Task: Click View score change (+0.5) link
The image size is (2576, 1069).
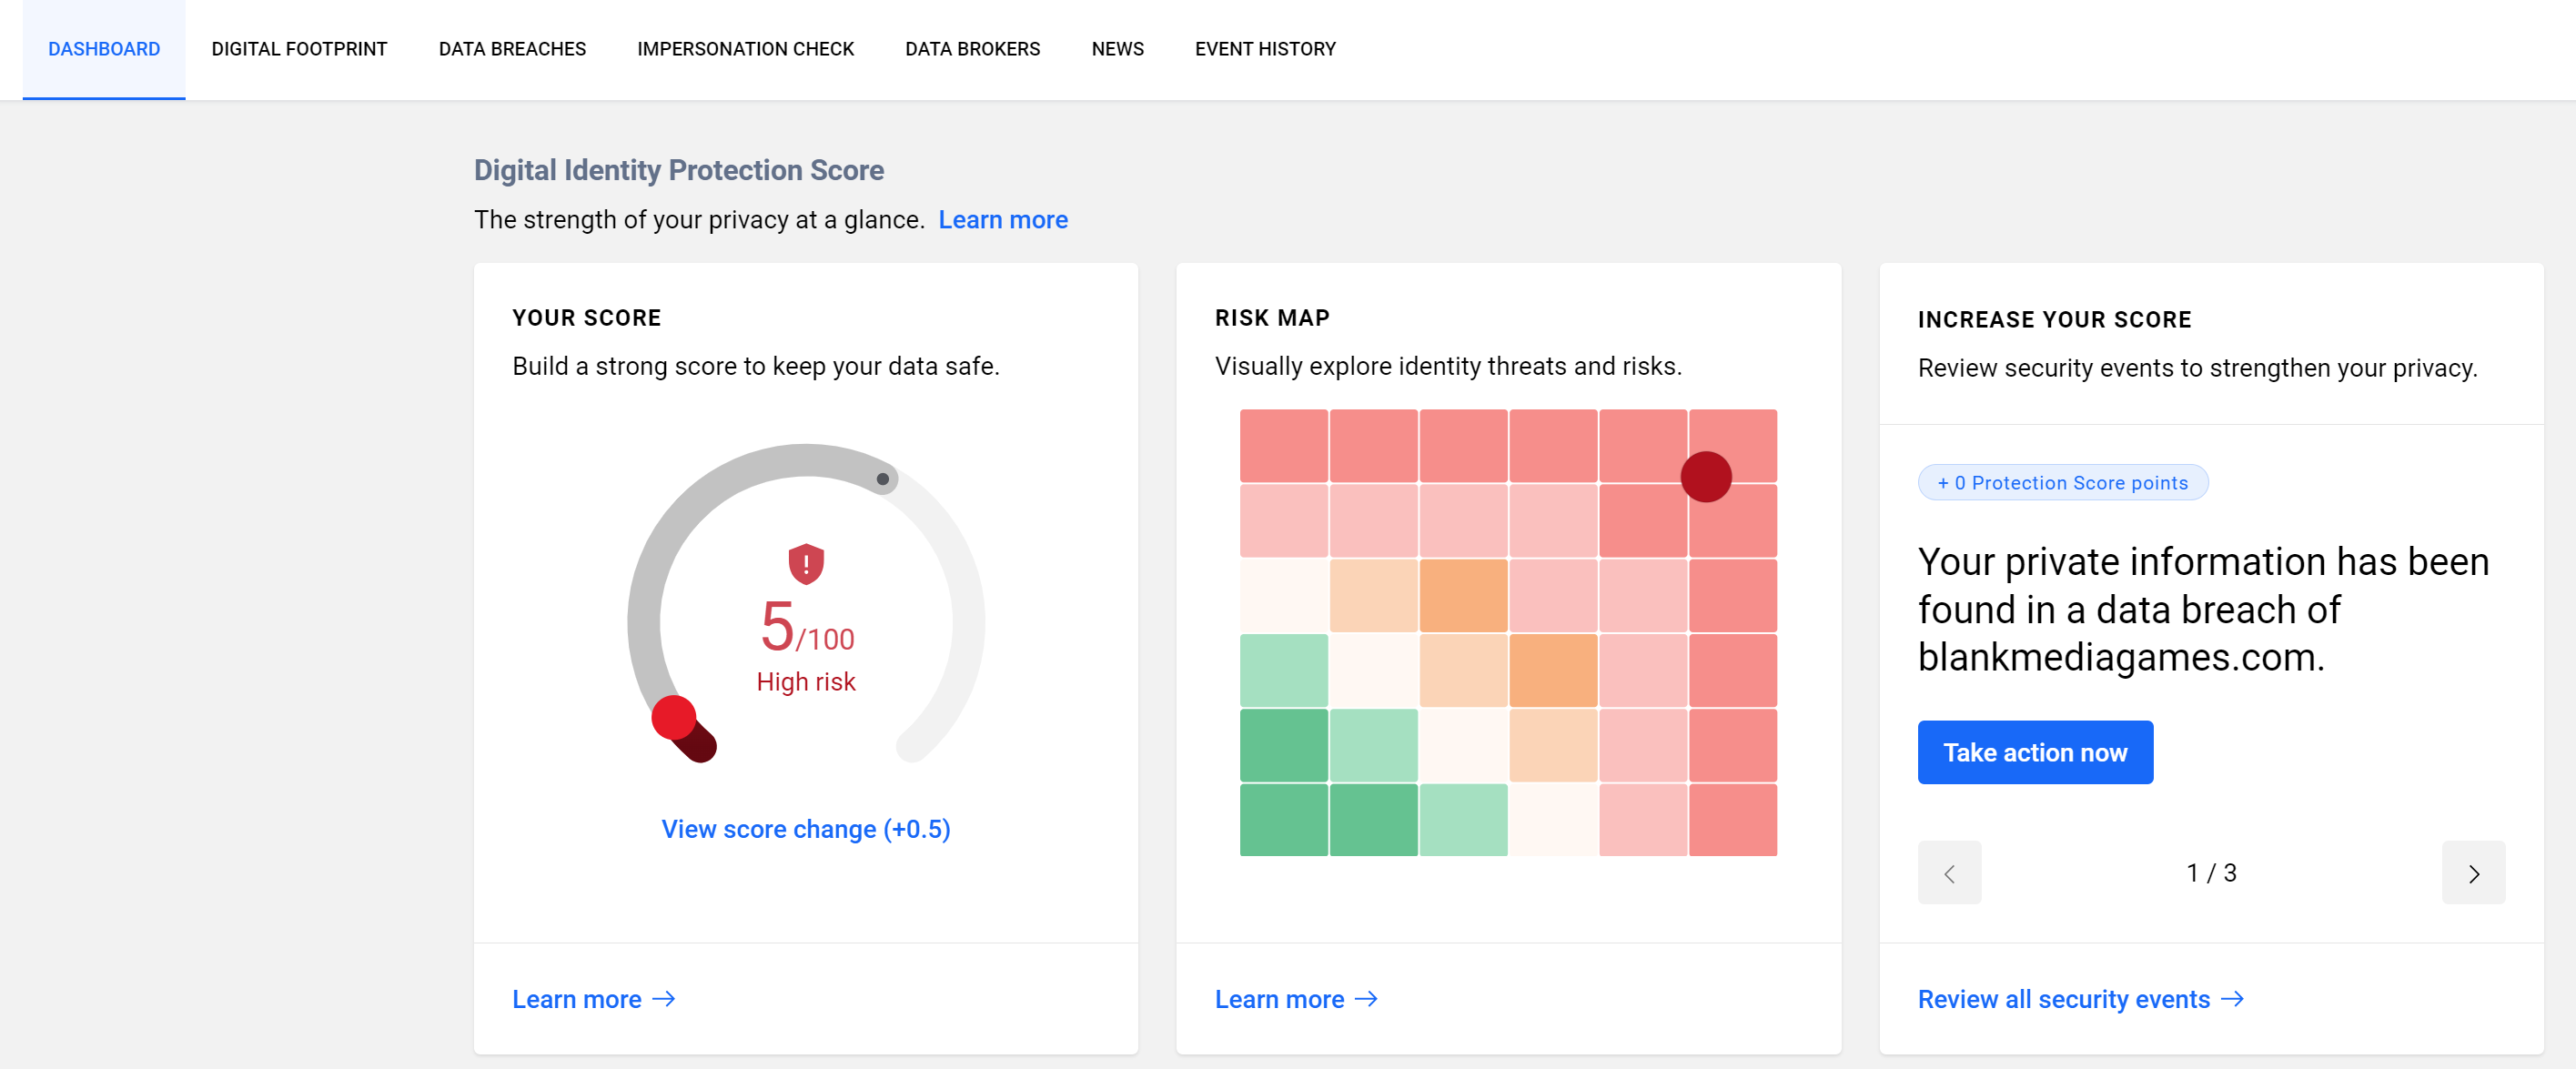Action: pos(805,829)
